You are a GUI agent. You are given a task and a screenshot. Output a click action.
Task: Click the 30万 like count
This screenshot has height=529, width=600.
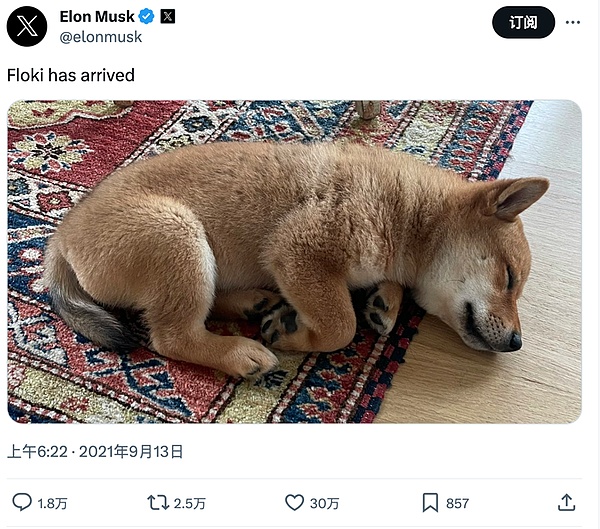pyautogui.click(x=324, y=503)
